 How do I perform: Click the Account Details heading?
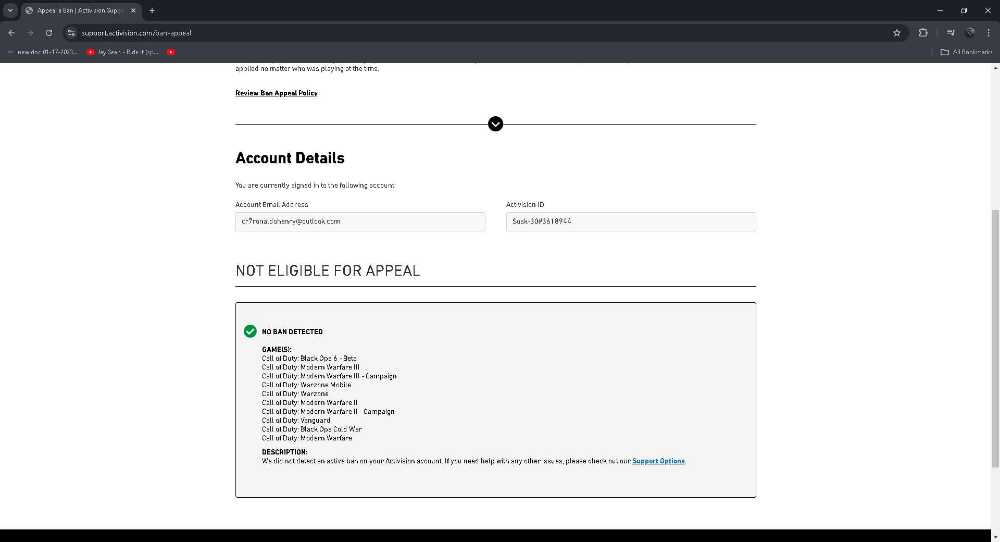[x=290, y=158]
